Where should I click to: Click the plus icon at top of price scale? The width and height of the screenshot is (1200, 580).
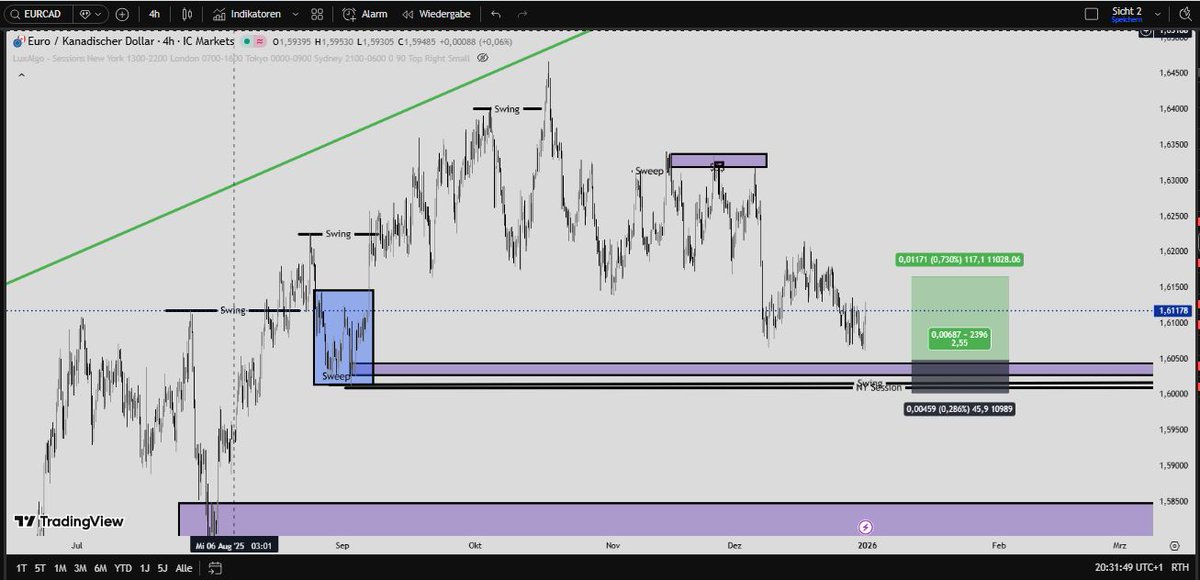coord(1146,33)
